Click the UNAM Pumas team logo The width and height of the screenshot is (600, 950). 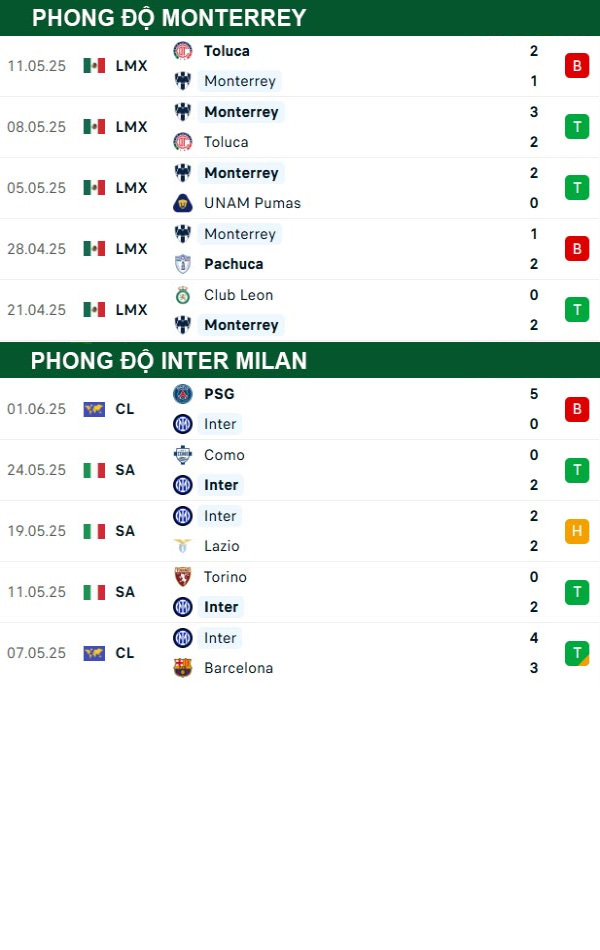coord(183,203)
